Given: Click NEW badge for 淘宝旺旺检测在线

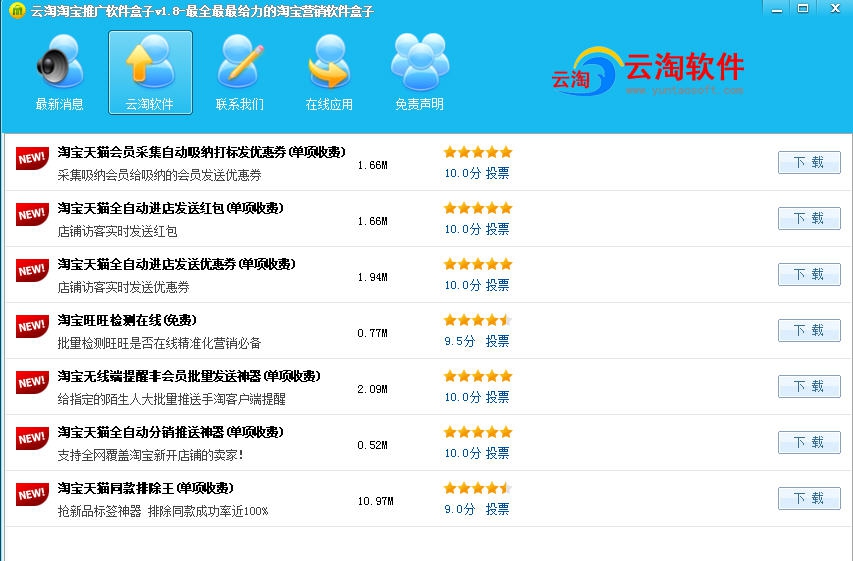Looking at the screenshot, I should [x=32, y=326].
